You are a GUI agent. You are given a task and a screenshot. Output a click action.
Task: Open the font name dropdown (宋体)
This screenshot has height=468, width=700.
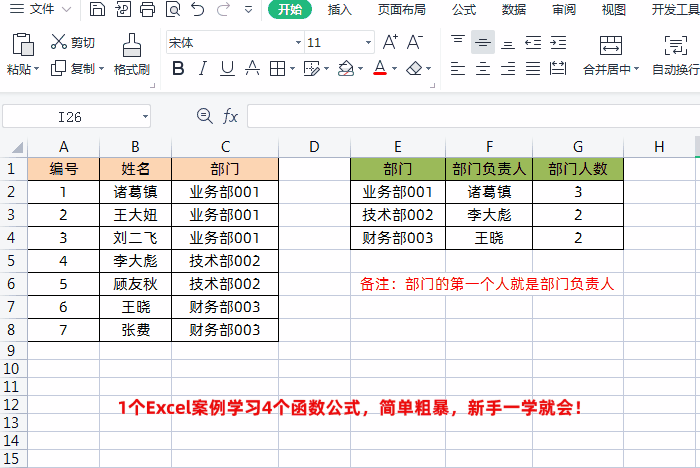297,43
